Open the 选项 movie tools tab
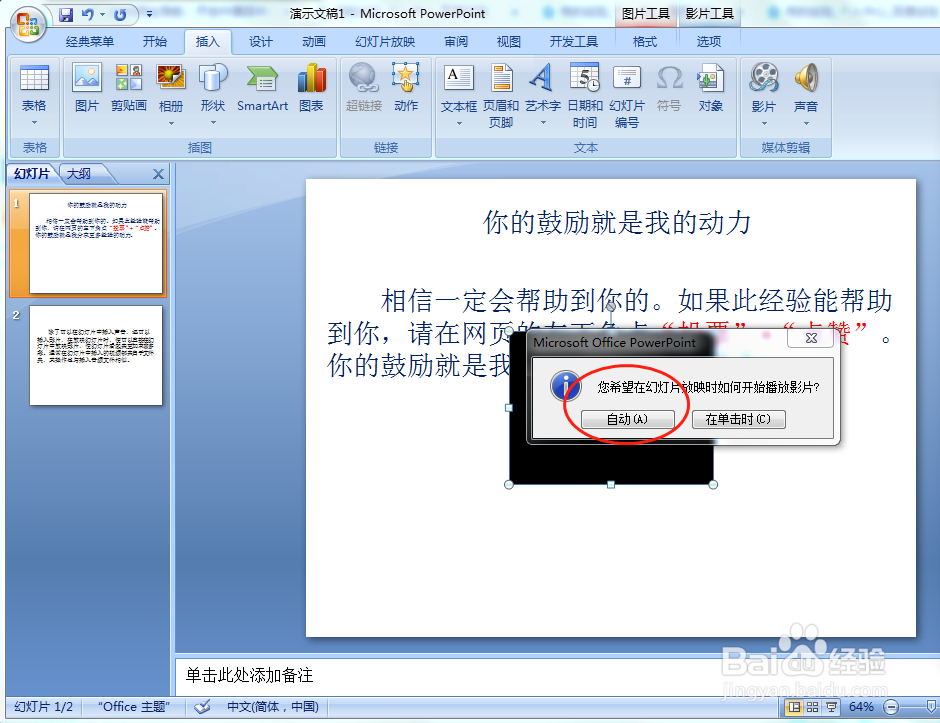Viewport: 940px width, 723px height. 709,41
